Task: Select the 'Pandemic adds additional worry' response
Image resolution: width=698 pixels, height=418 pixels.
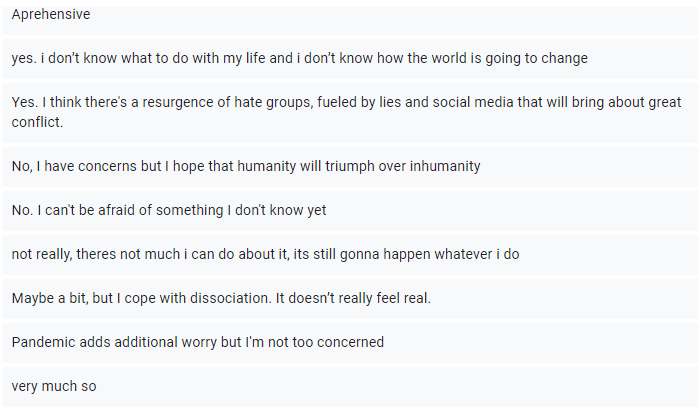Action: (x=198, y=342)
